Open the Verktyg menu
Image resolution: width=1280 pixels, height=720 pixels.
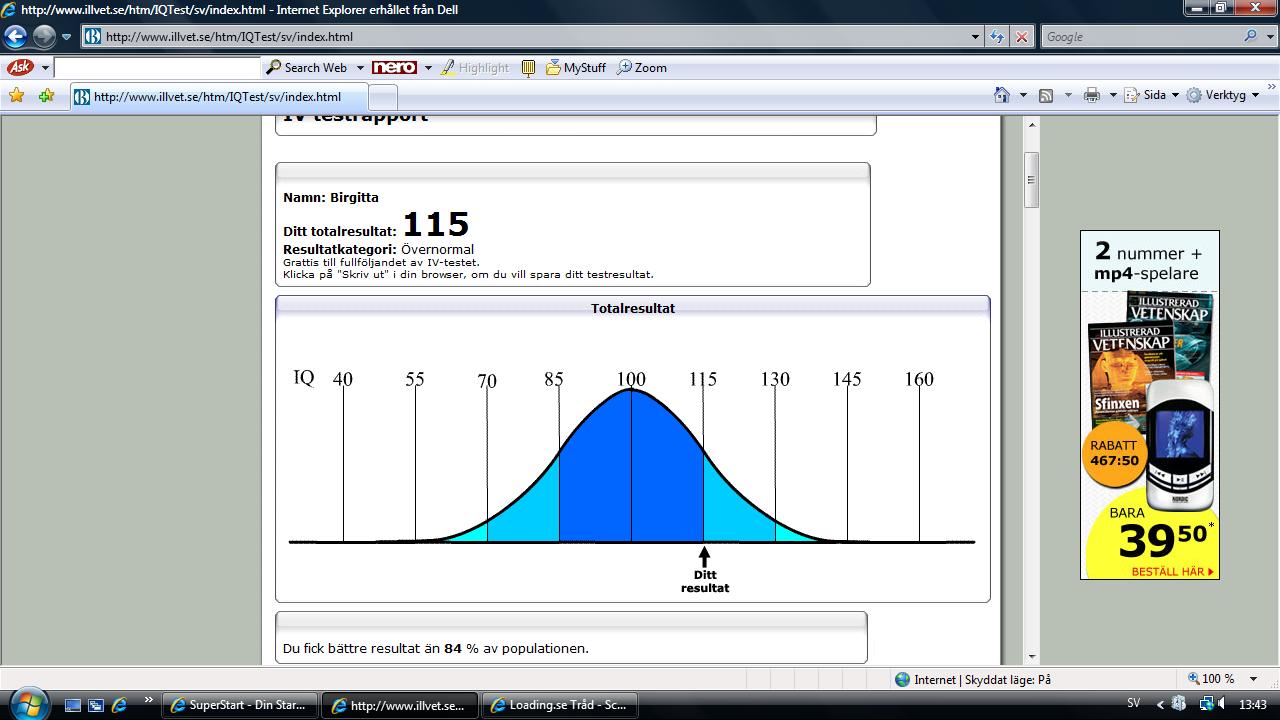click(x=1224, y=96)
